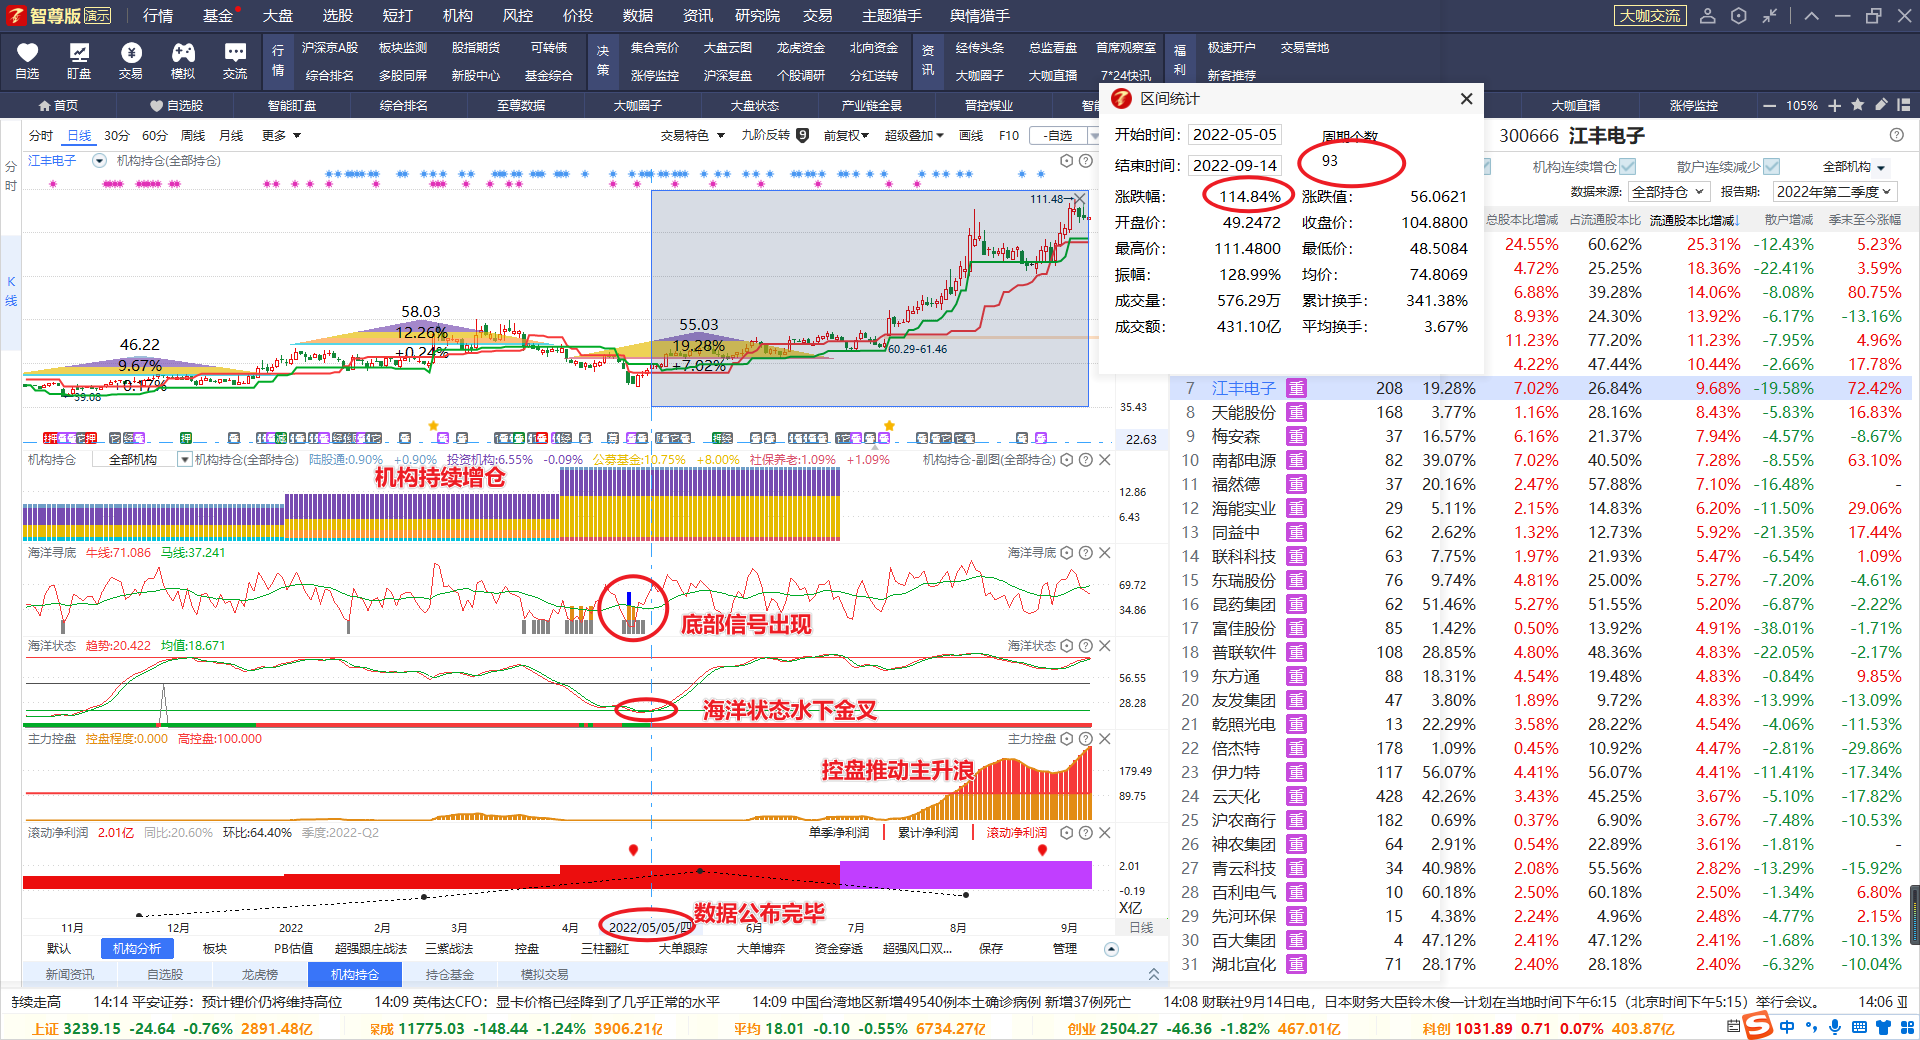Open the 交易特色 dropdown

(x=692, y=136)
